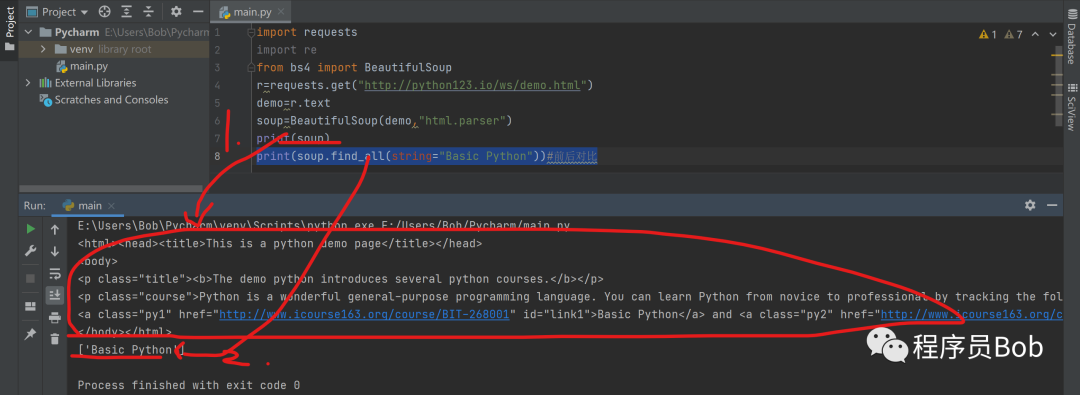The image size is (1080, 395).
Task: Open run configuration wrench icon
Action: pos(30,251)
